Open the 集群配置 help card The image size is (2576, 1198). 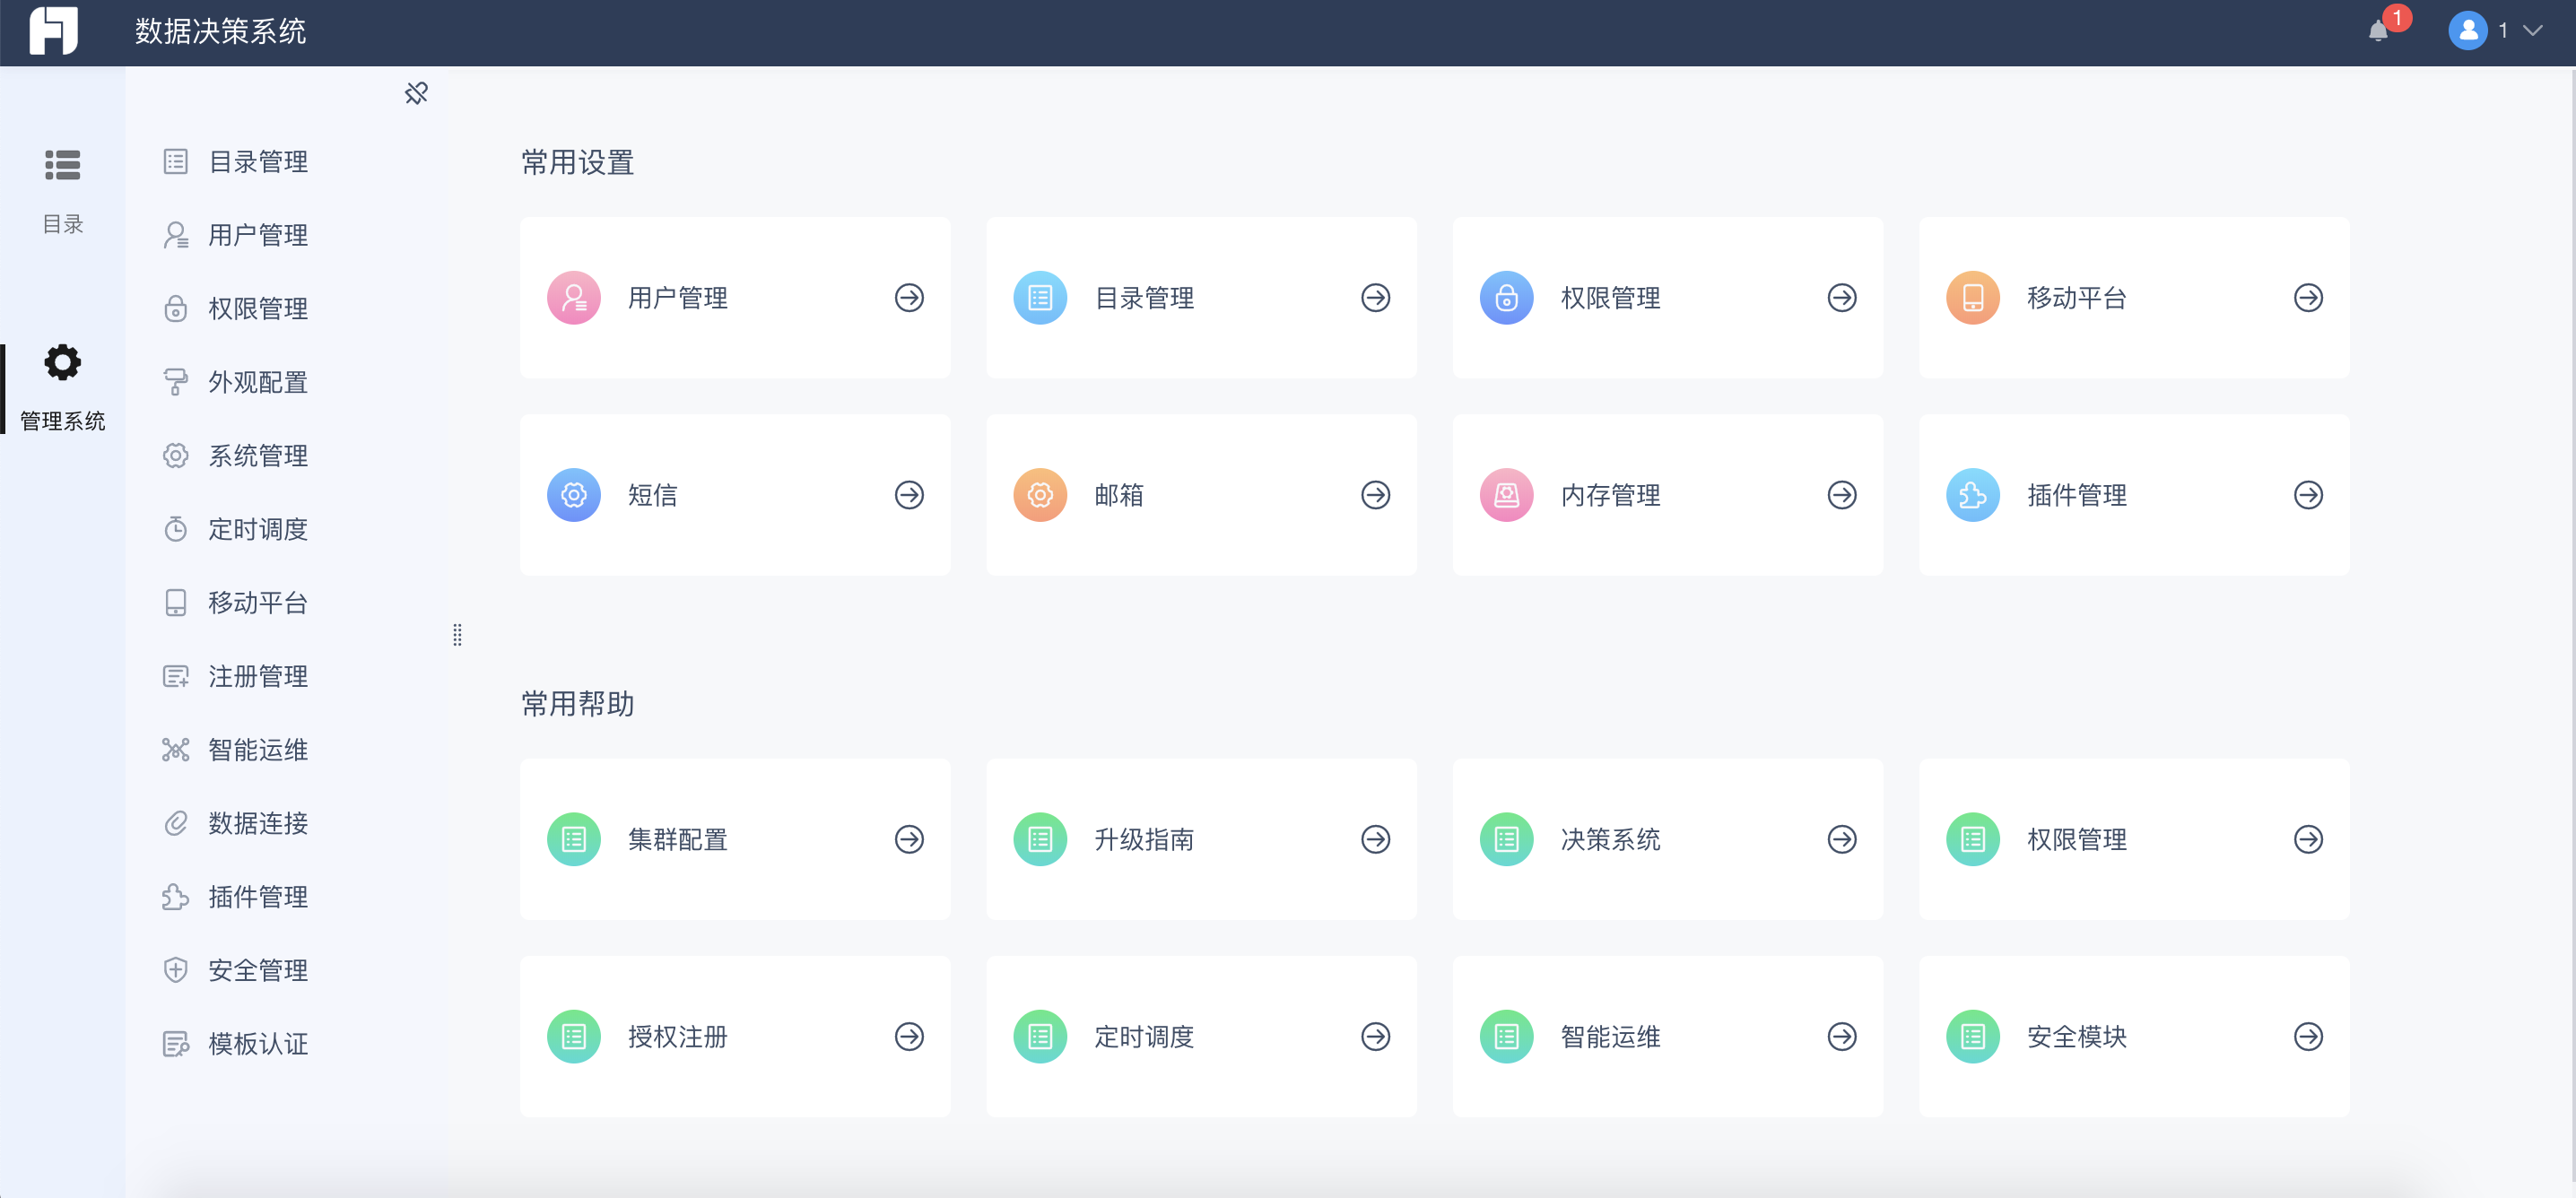[x=735, y=839]
